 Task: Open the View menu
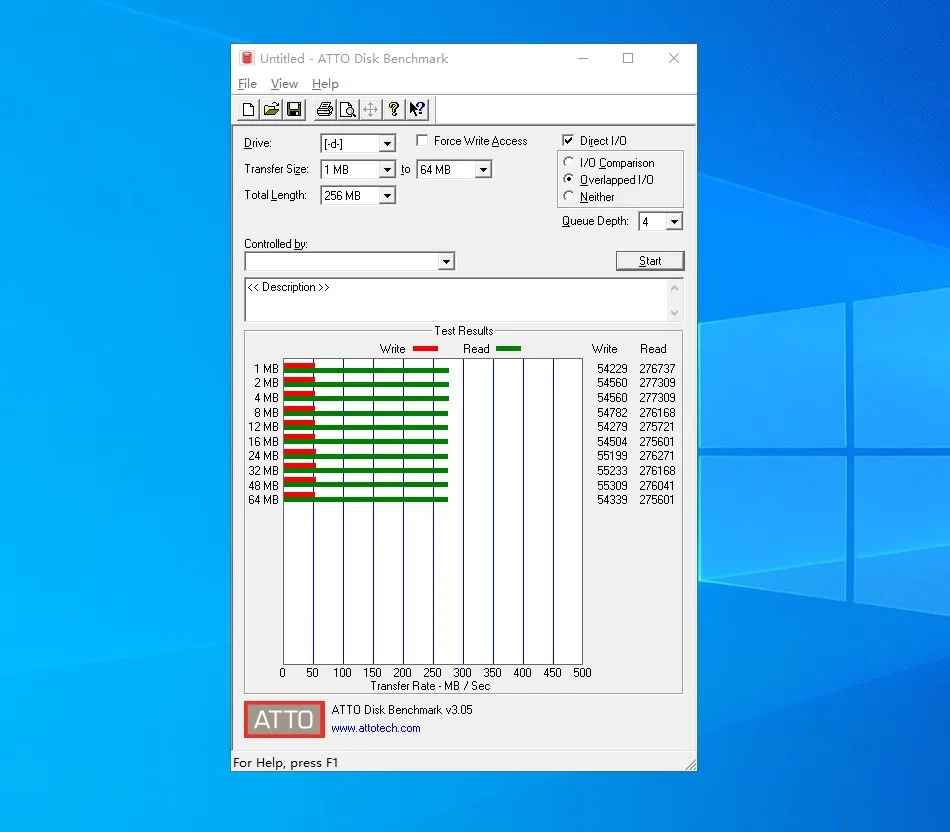[284, 84]
